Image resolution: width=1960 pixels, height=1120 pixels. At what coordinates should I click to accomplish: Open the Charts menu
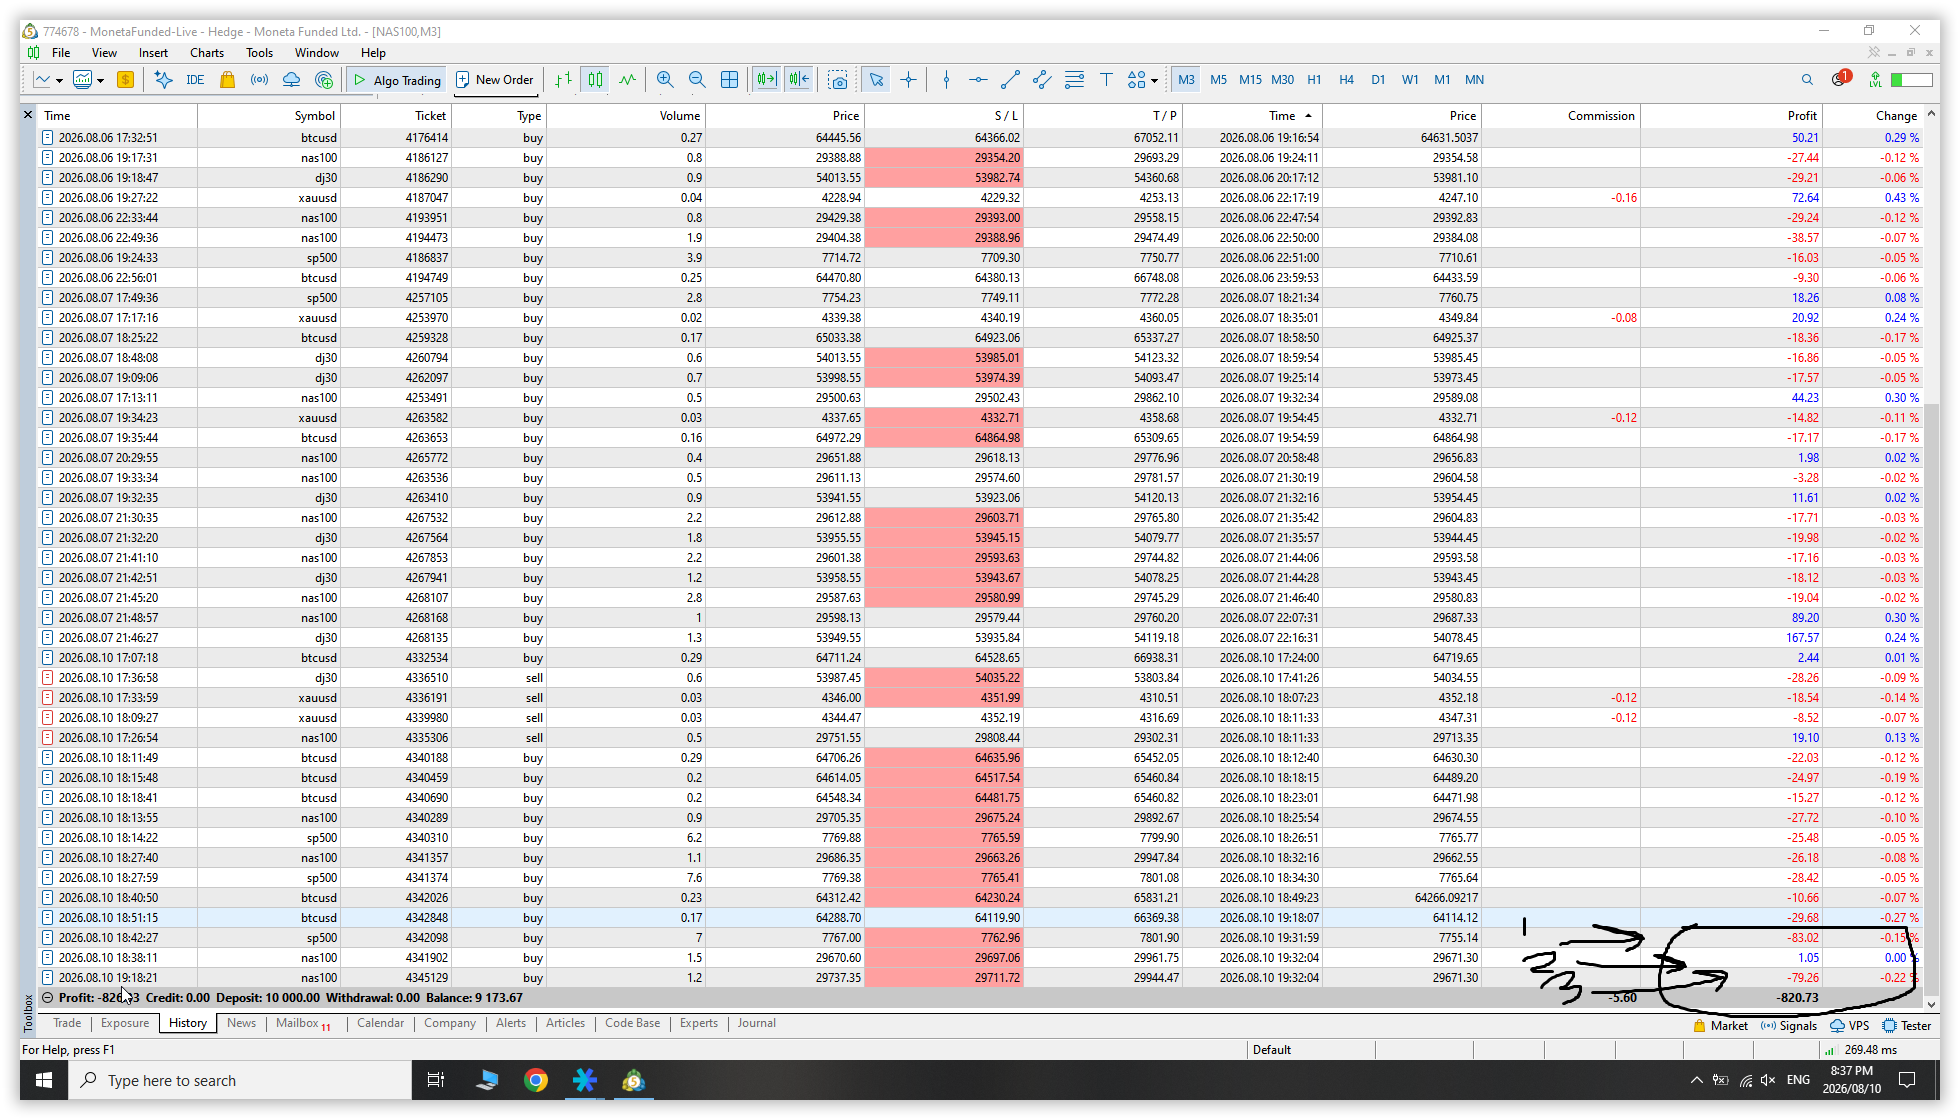click(207, 53)
